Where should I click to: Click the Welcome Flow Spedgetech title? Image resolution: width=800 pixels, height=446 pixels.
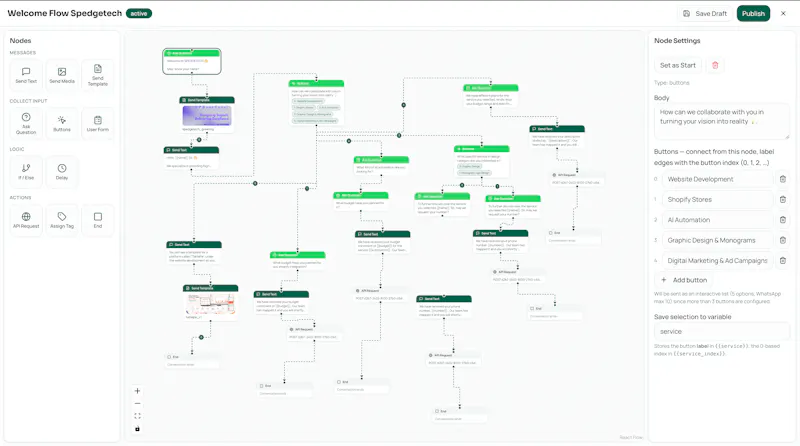click(x=65, y=13)
